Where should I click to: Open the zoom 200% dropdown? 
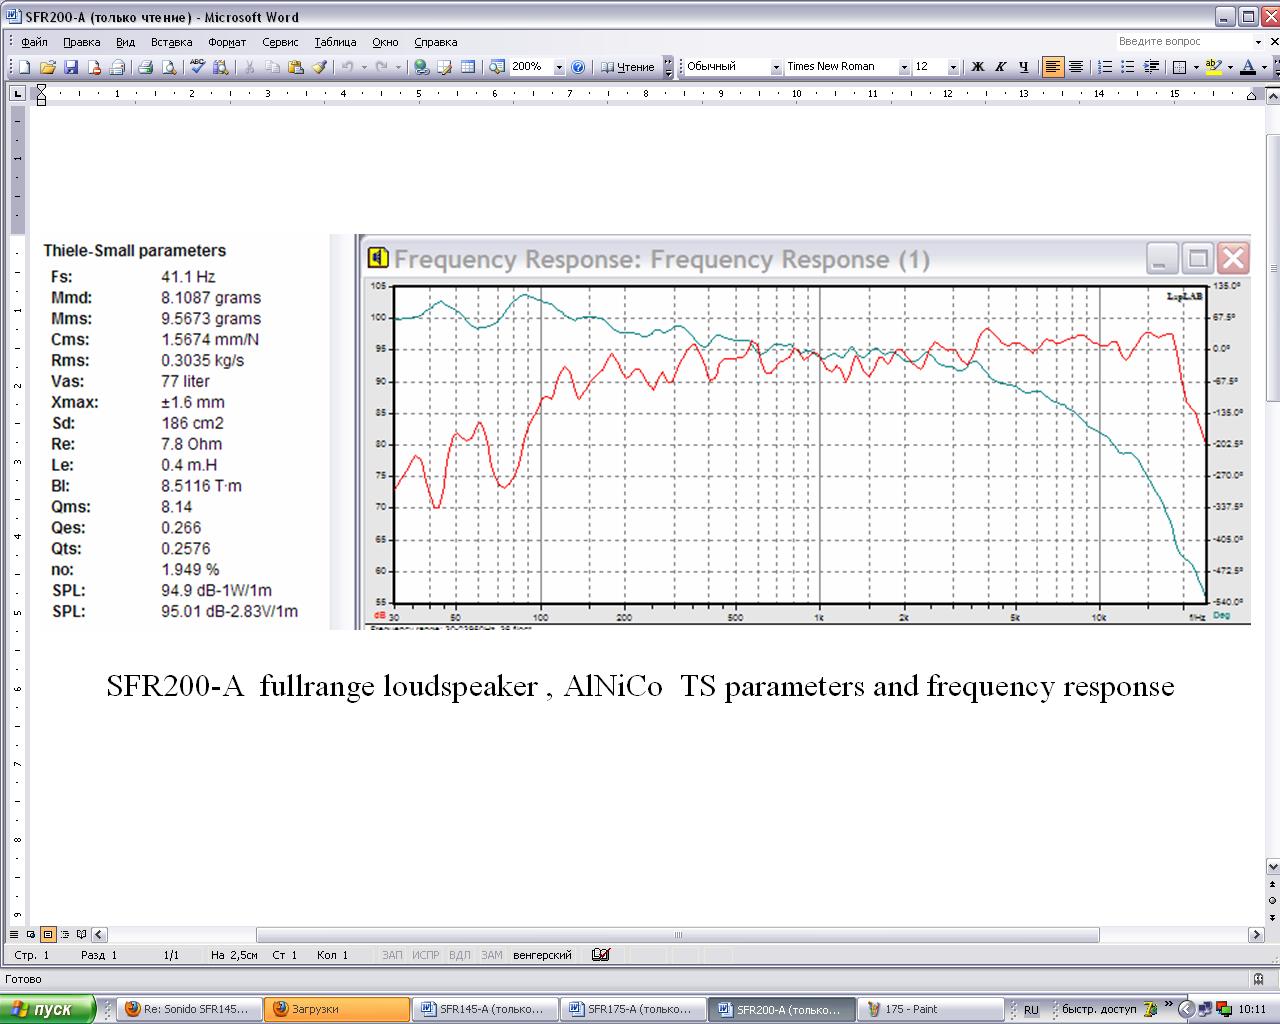pos(559,67)
